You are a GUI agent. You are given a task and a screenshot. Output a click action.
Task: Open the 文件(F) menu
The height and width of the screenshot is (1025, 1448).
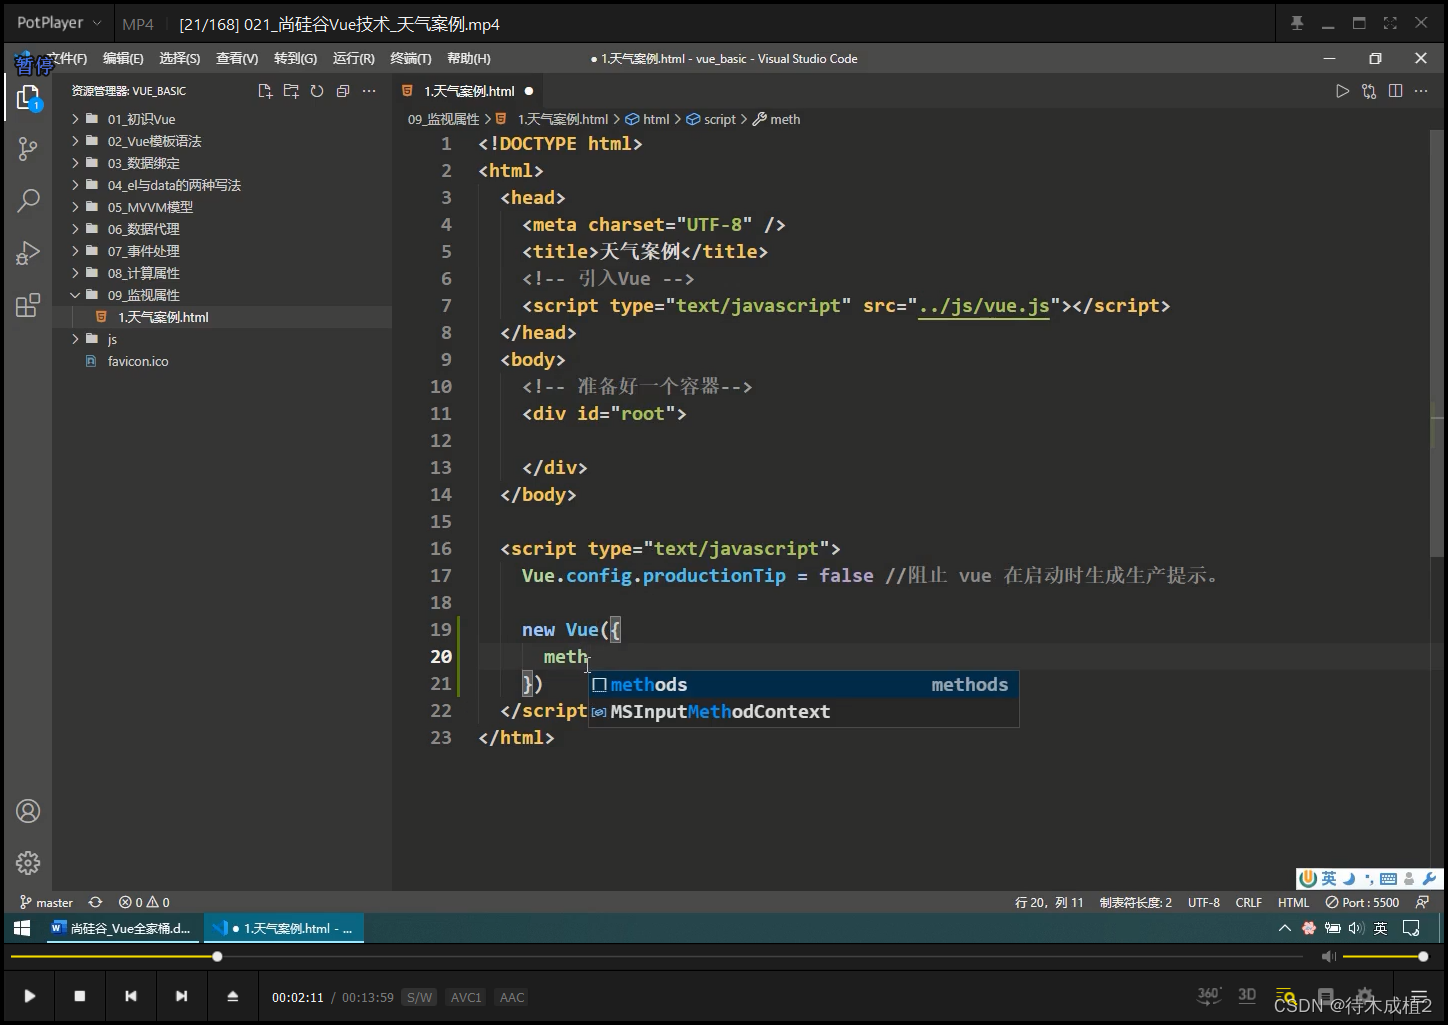[x=67, y=59]
